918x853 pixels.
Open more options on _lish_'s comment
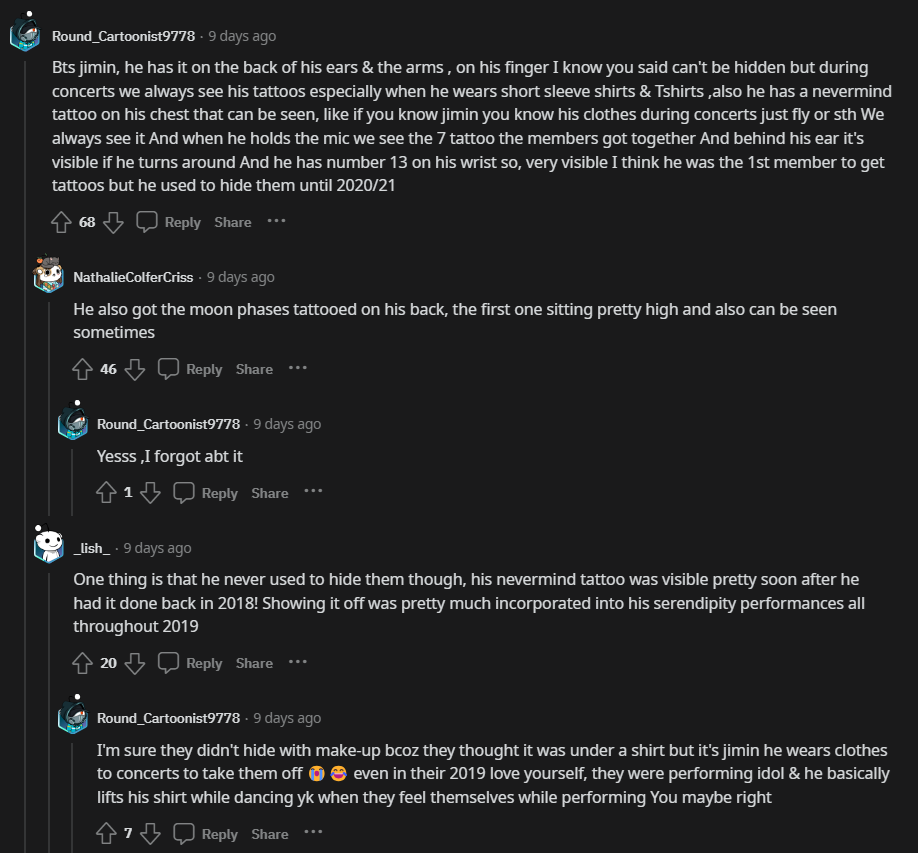(x=298, y=662)
